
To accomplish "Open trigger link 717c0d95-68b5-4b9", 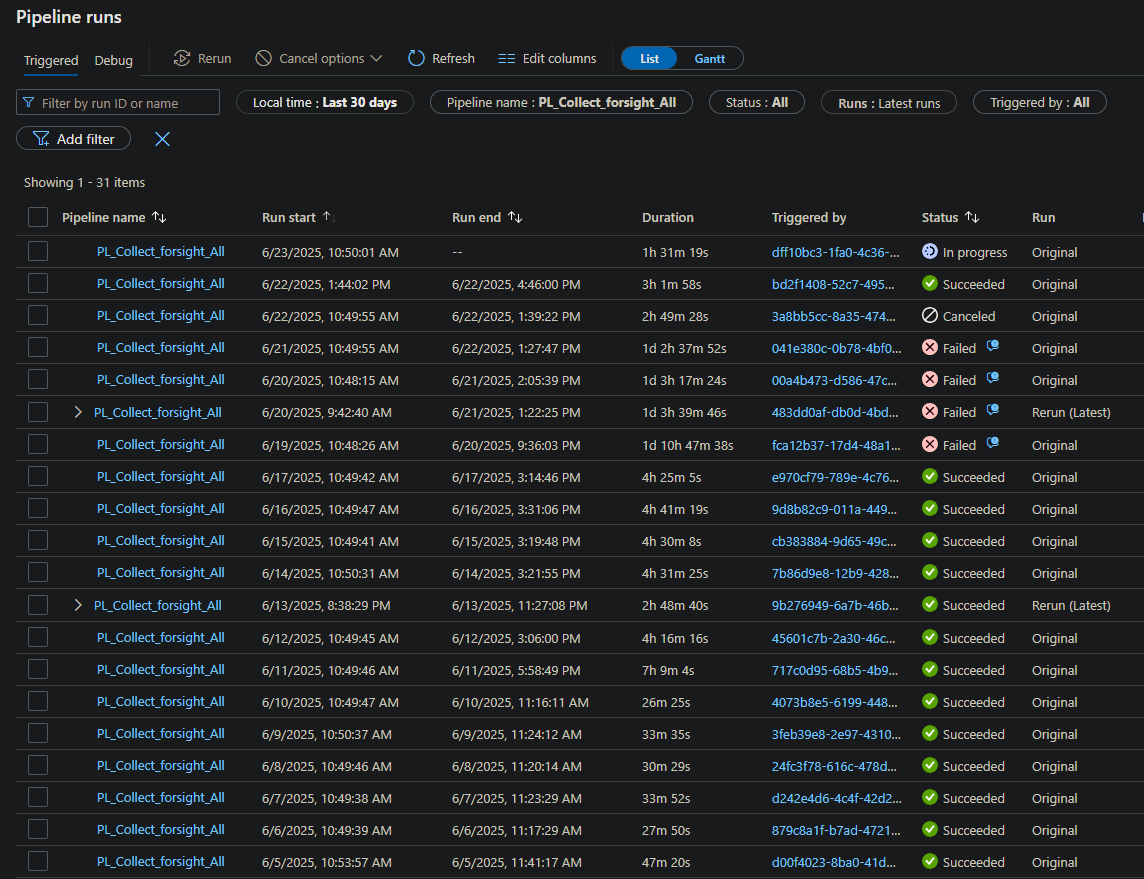I will (834, 670).
